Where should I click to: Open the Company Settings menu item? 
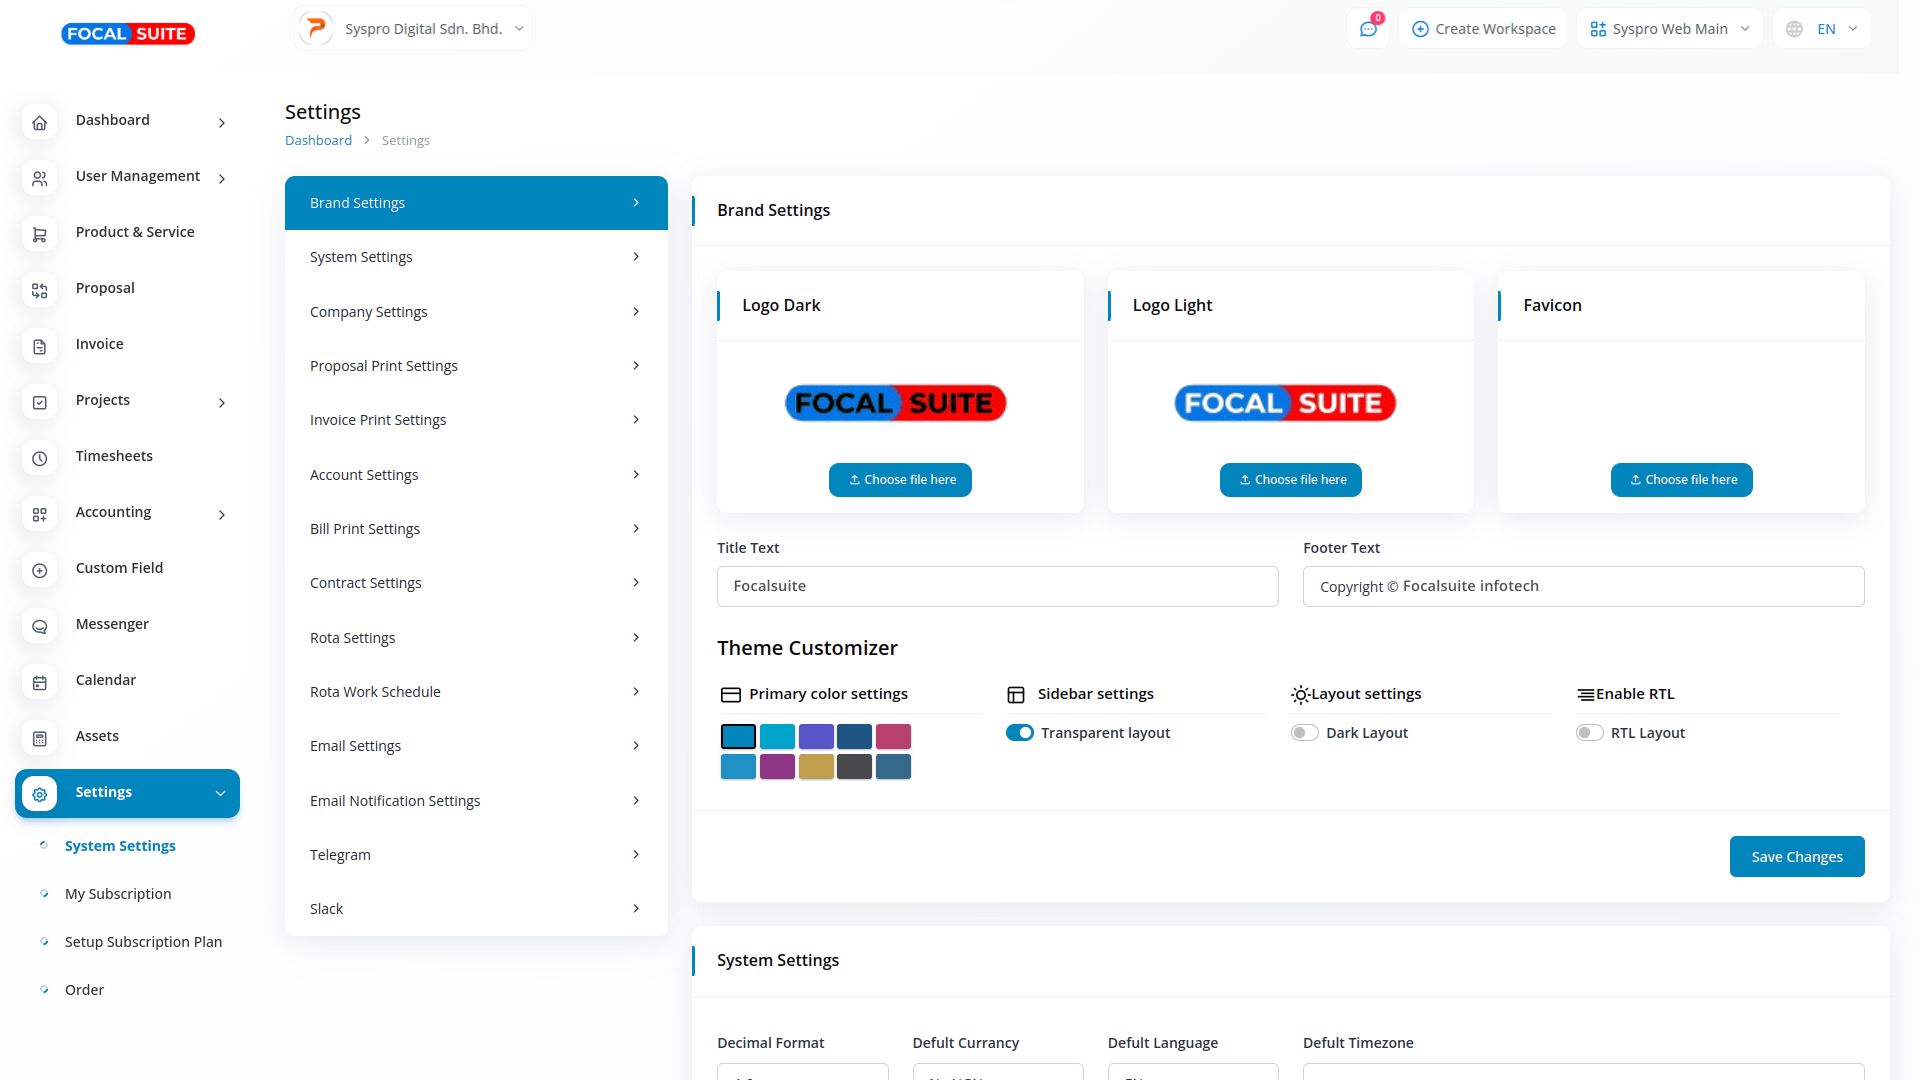(475, 312)
